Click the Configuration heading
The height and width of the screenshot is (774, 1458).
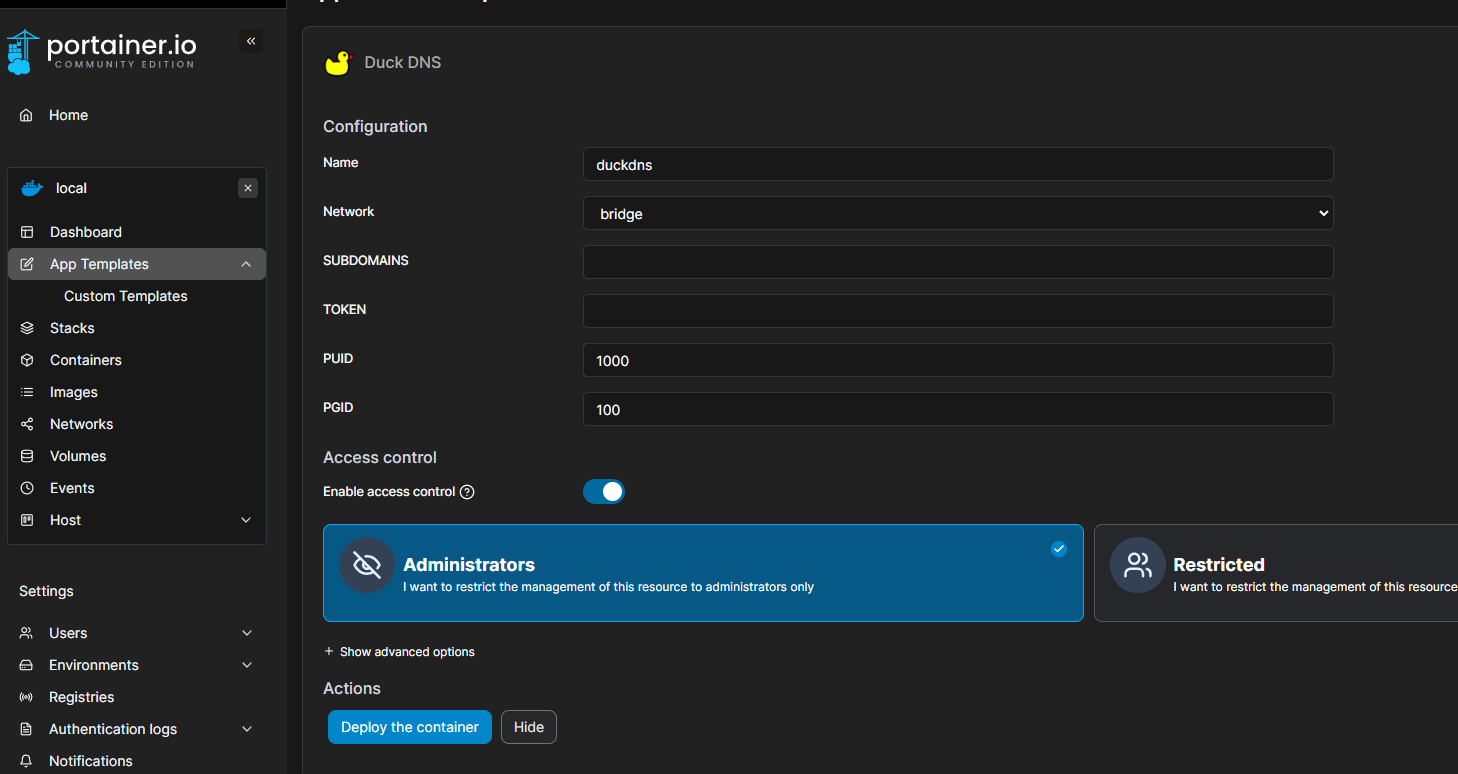click(x=375, y=127)
